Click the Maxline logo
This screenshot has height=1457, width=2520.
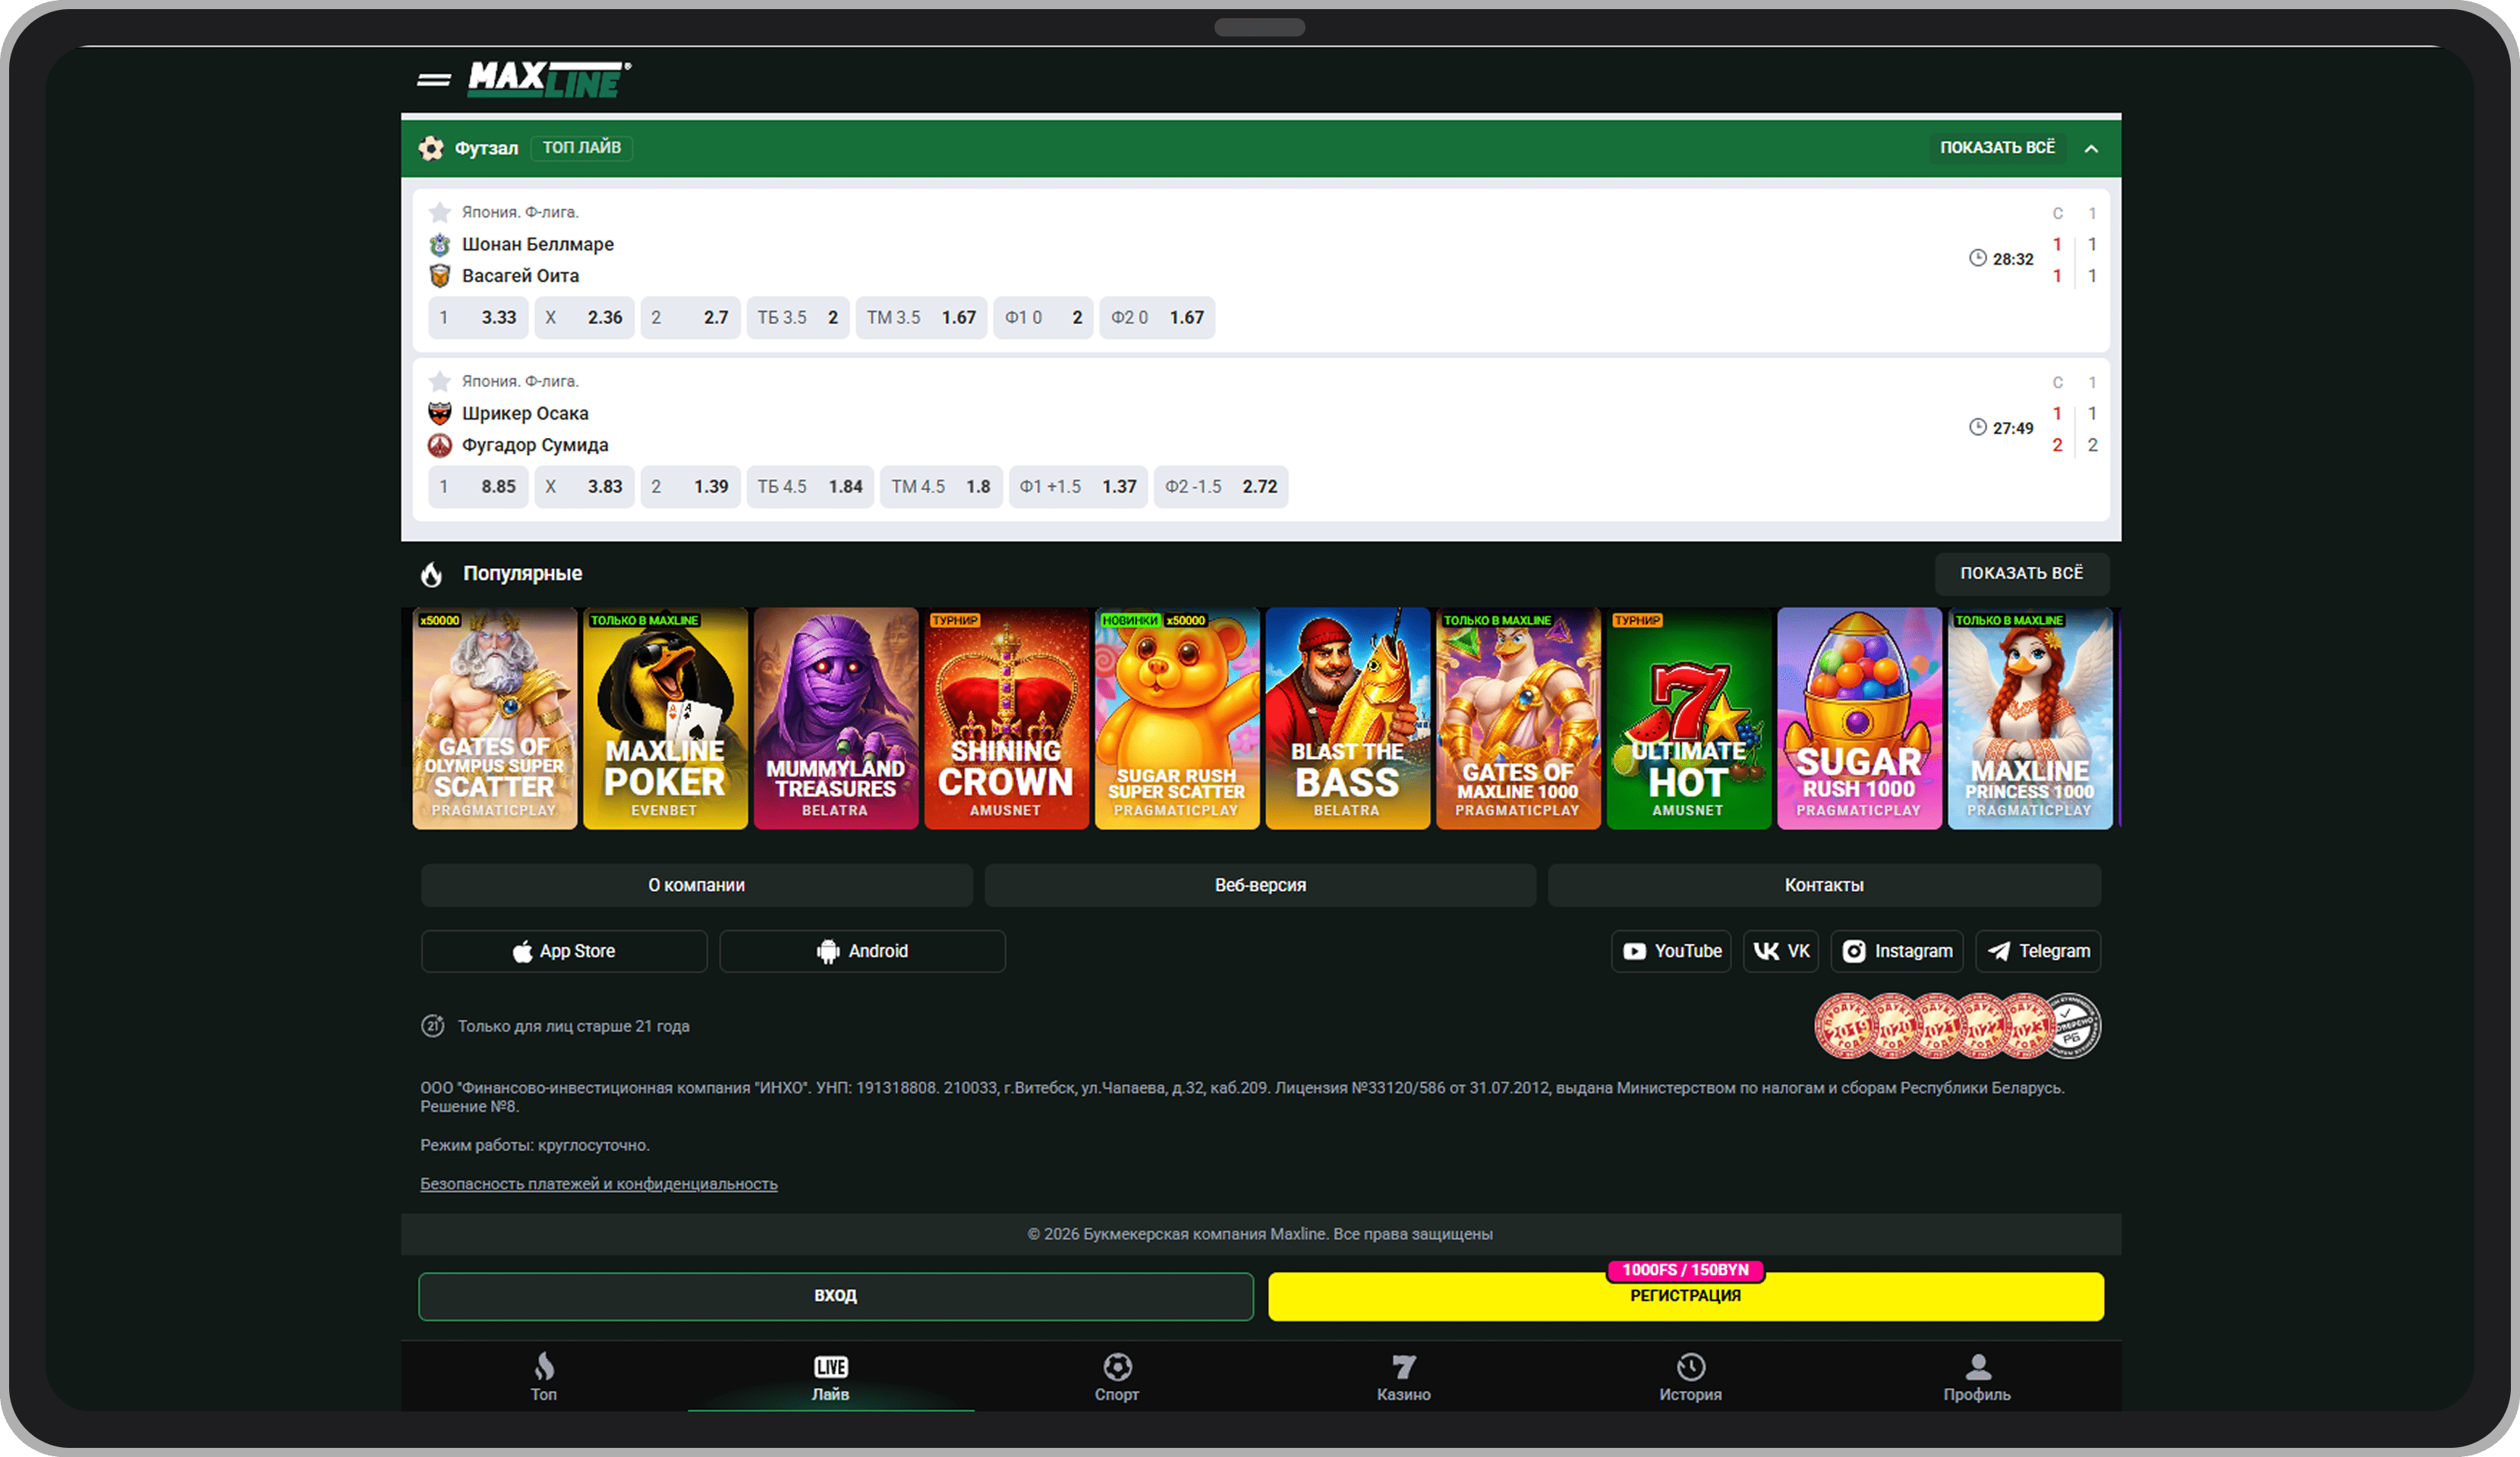pyautogui.click(x=549, y=80)
